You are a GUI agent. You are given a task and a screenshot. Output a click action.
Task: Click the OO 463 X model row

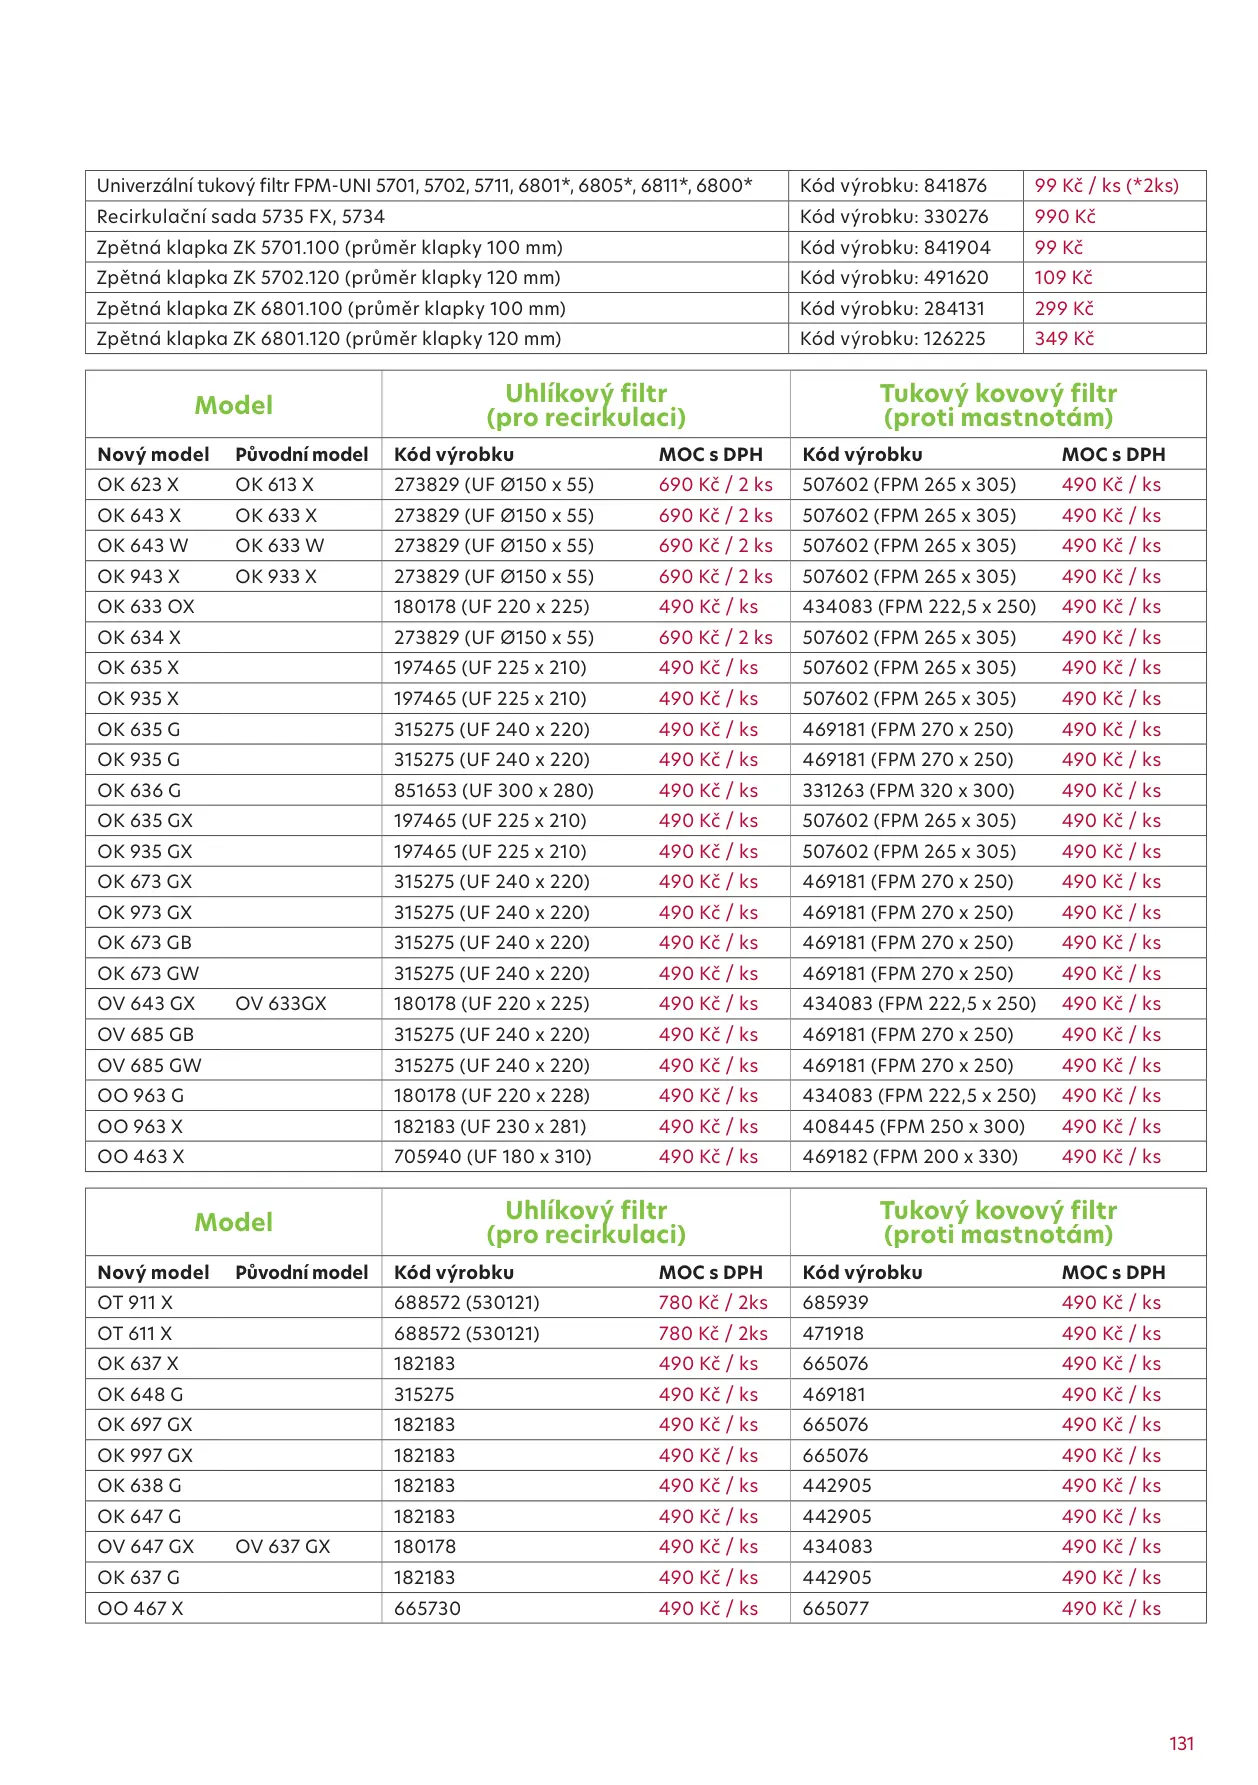point(141,1157)
